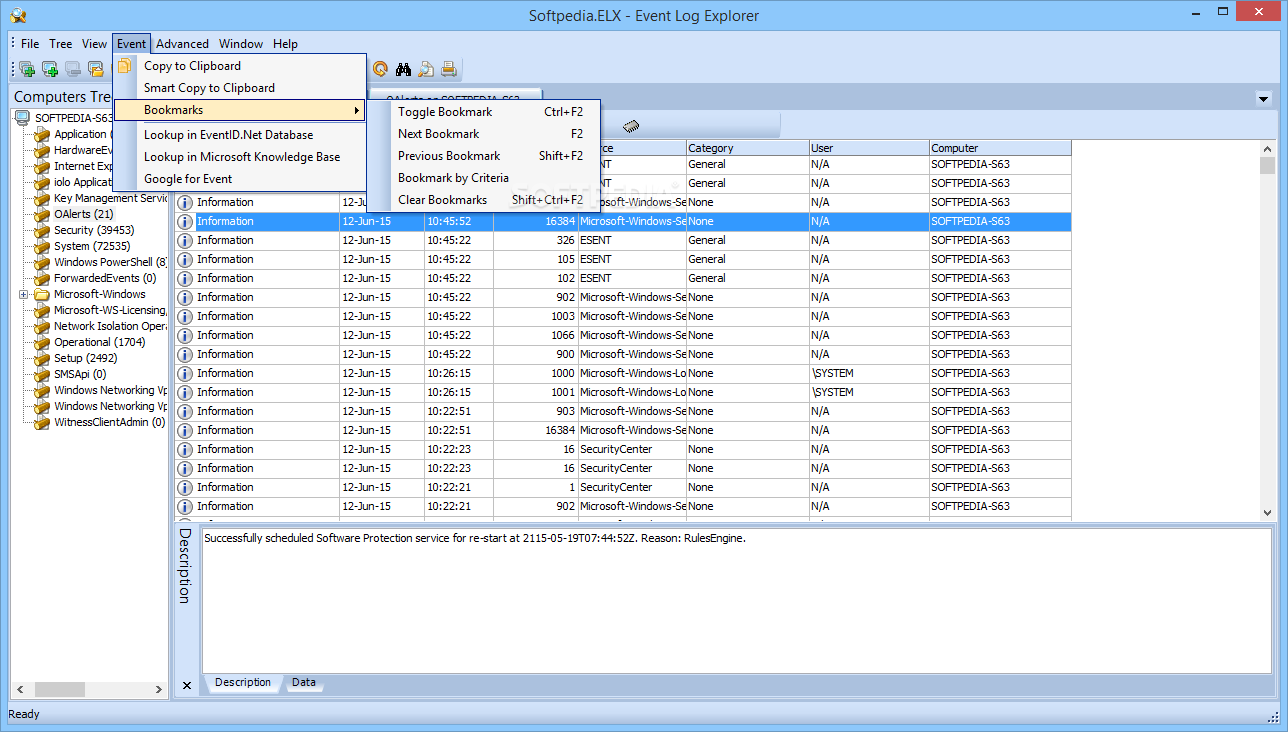Select the Windows PowerShell log in the tree
Viewport: 1288px width, 732px height.
(x=110, y=262)
